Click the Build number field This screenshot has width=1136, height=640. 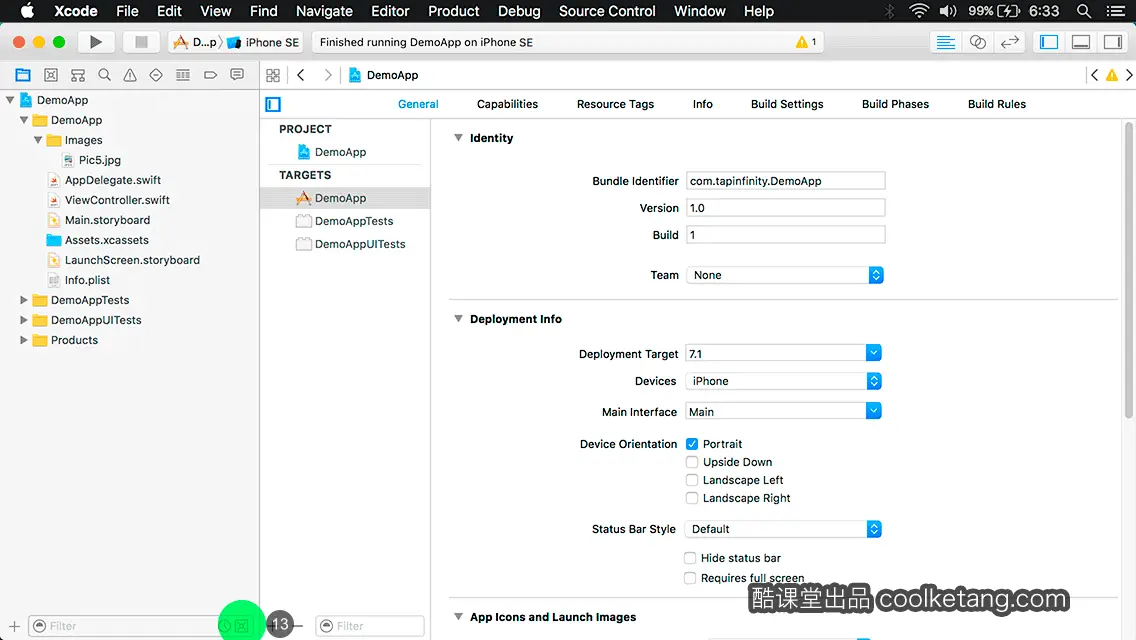click(x=785, y=235)
